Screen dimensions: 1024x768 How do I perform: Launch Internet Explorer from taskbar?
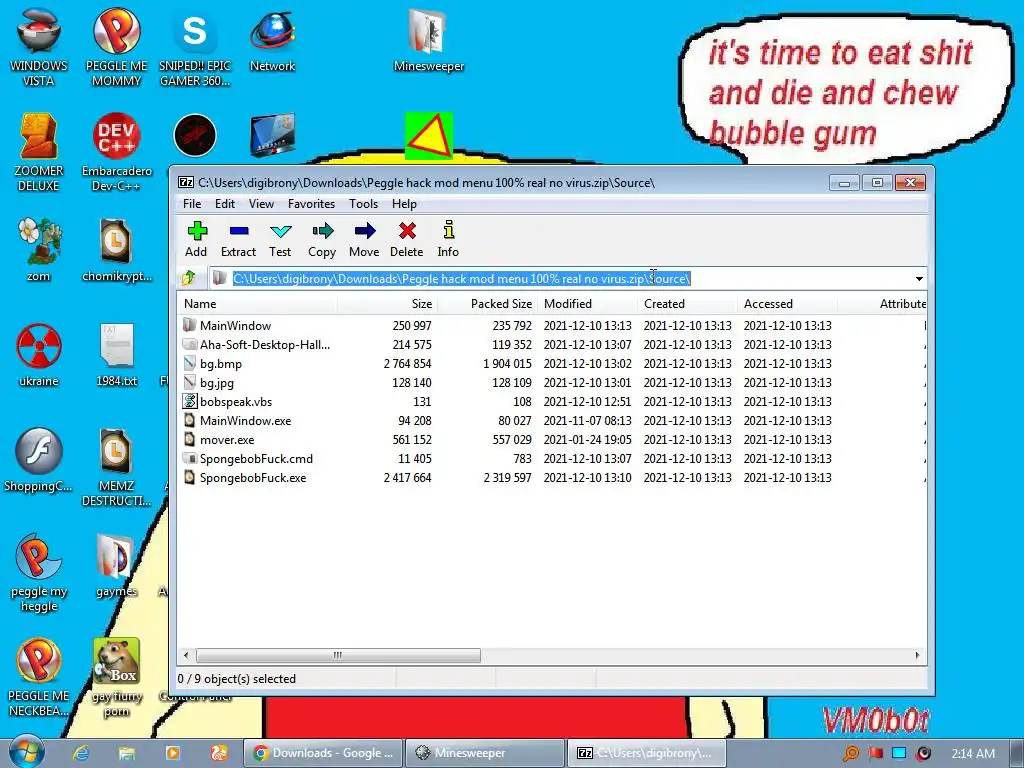point(81,753)
